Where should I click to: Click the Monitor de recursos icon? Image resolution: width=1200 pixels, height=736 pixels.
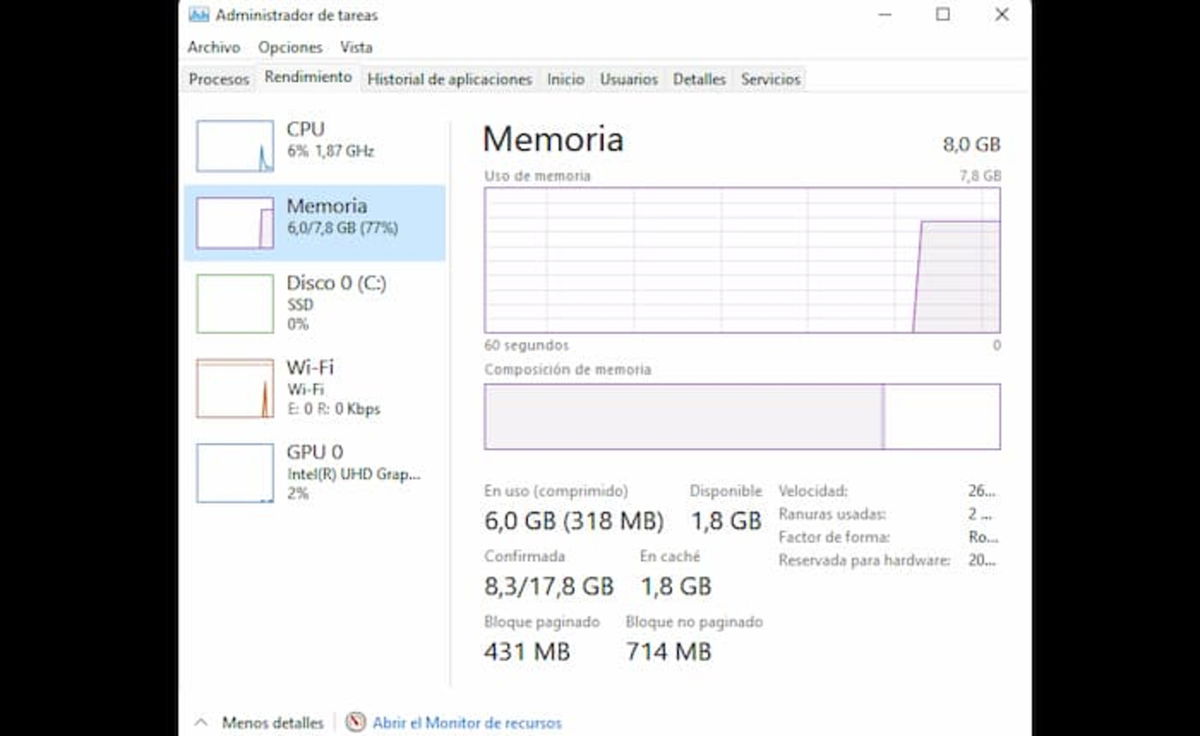pos(353,722)
